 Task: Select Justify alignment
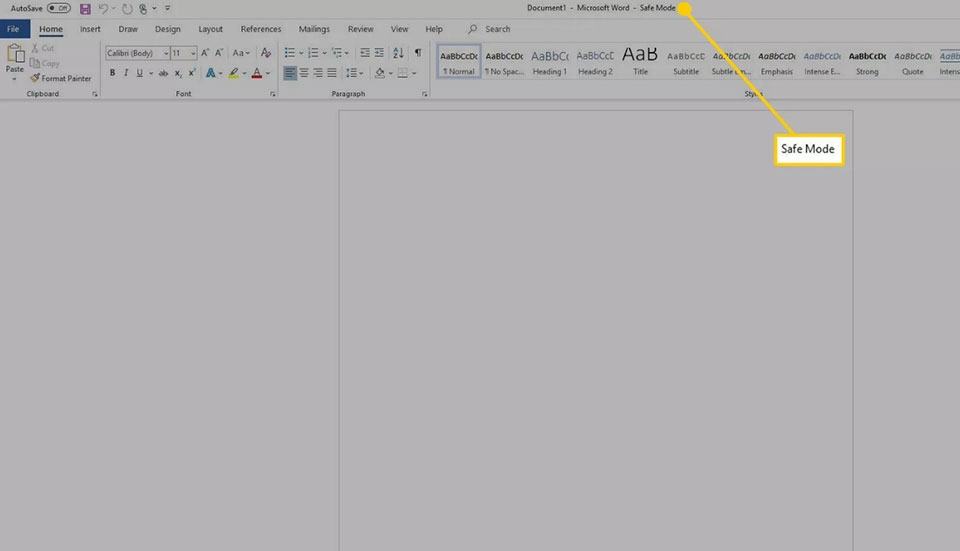332,73
